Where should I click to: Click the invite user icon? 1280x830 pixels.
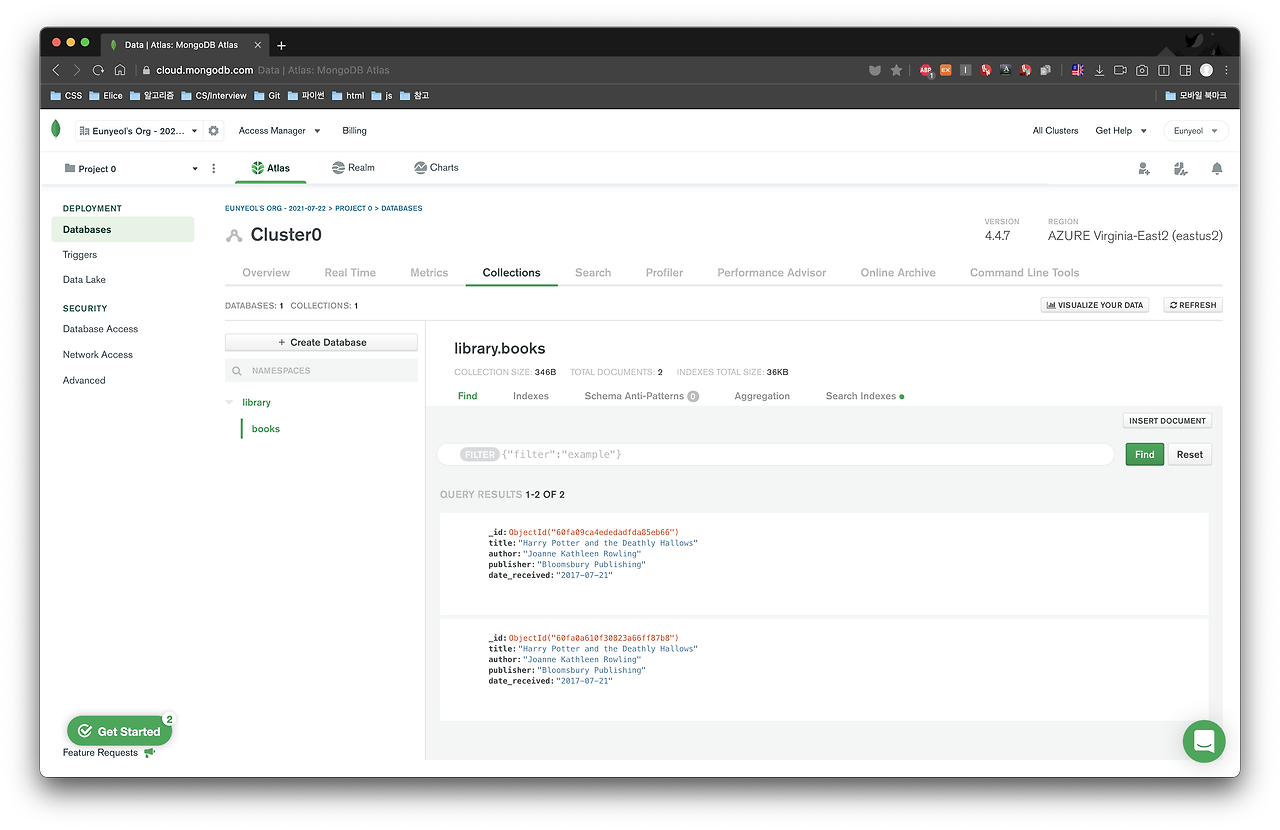point(1144,169)
